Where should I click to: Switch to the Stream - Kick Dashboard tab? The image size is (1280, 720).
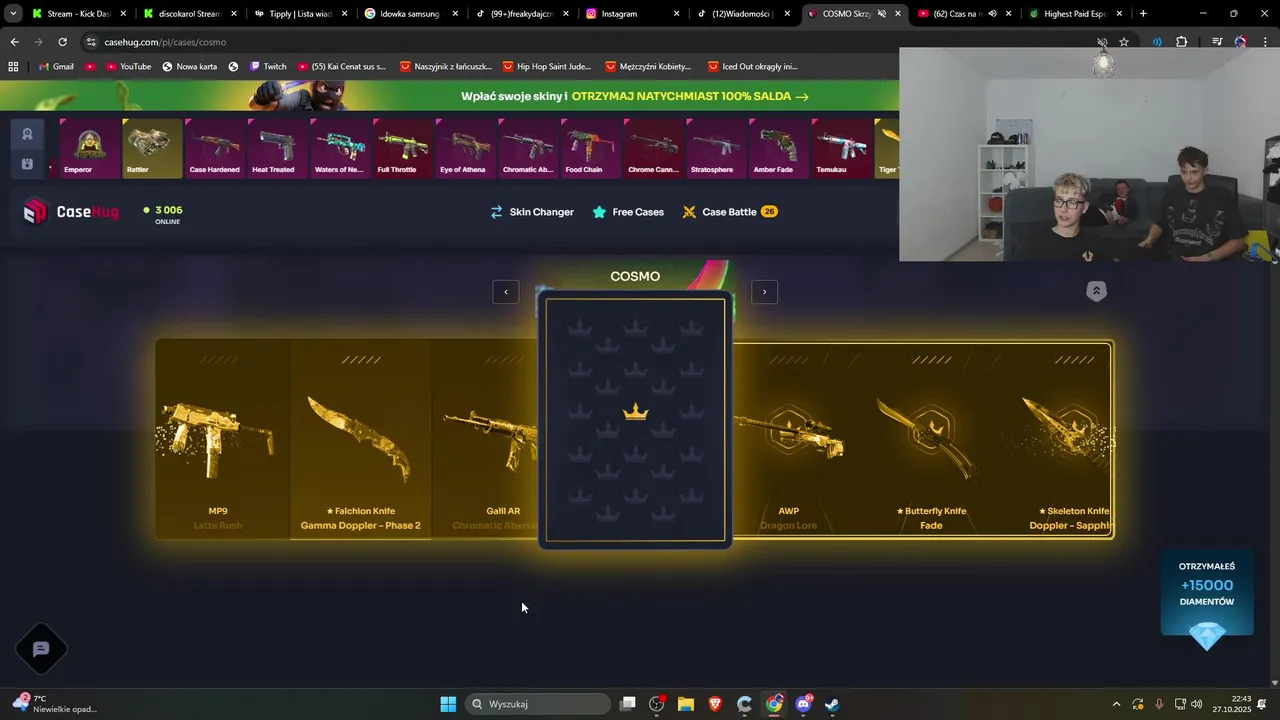(80, 14)
